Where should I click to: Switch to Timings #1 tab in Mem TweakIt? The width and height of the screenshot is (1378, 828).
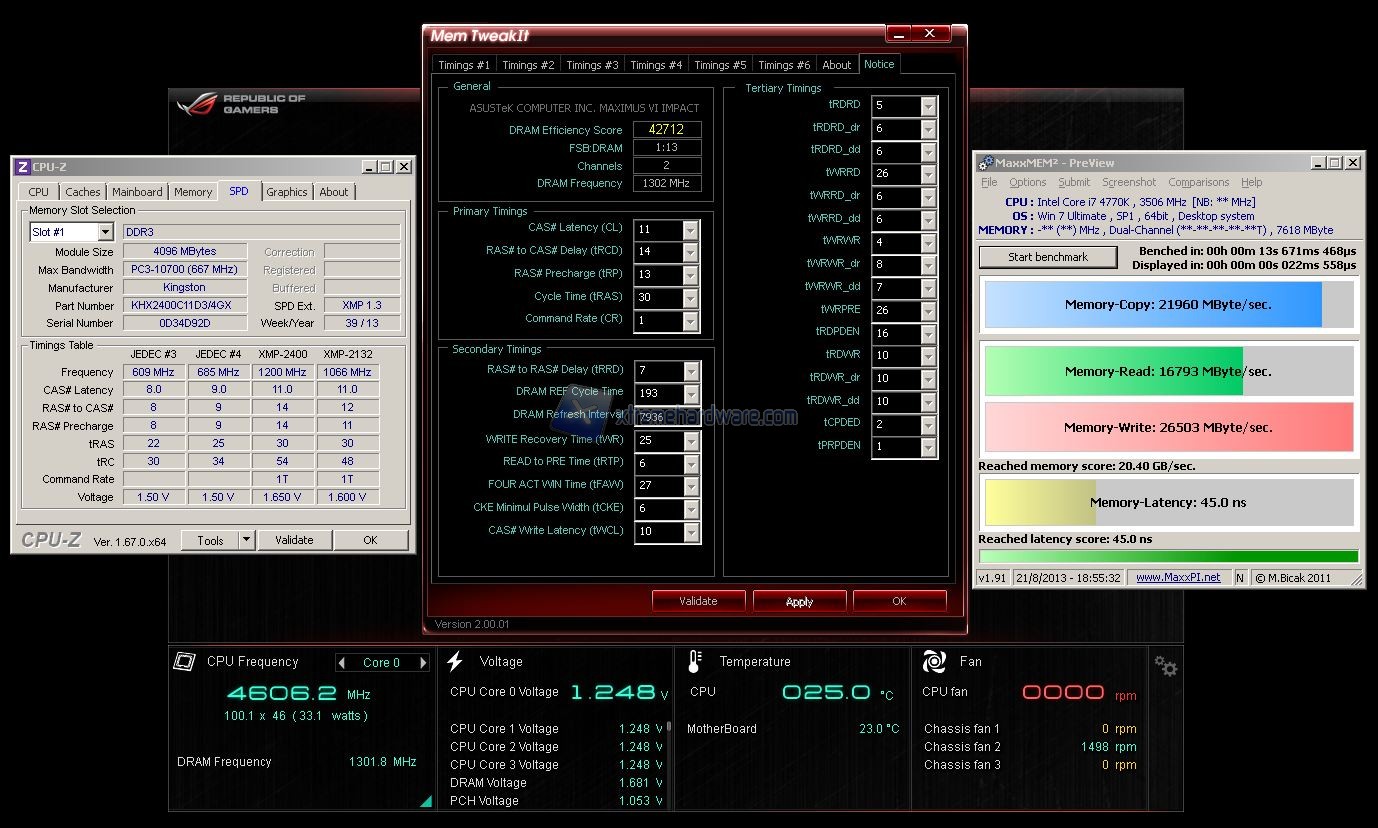(x=464, y=65)
